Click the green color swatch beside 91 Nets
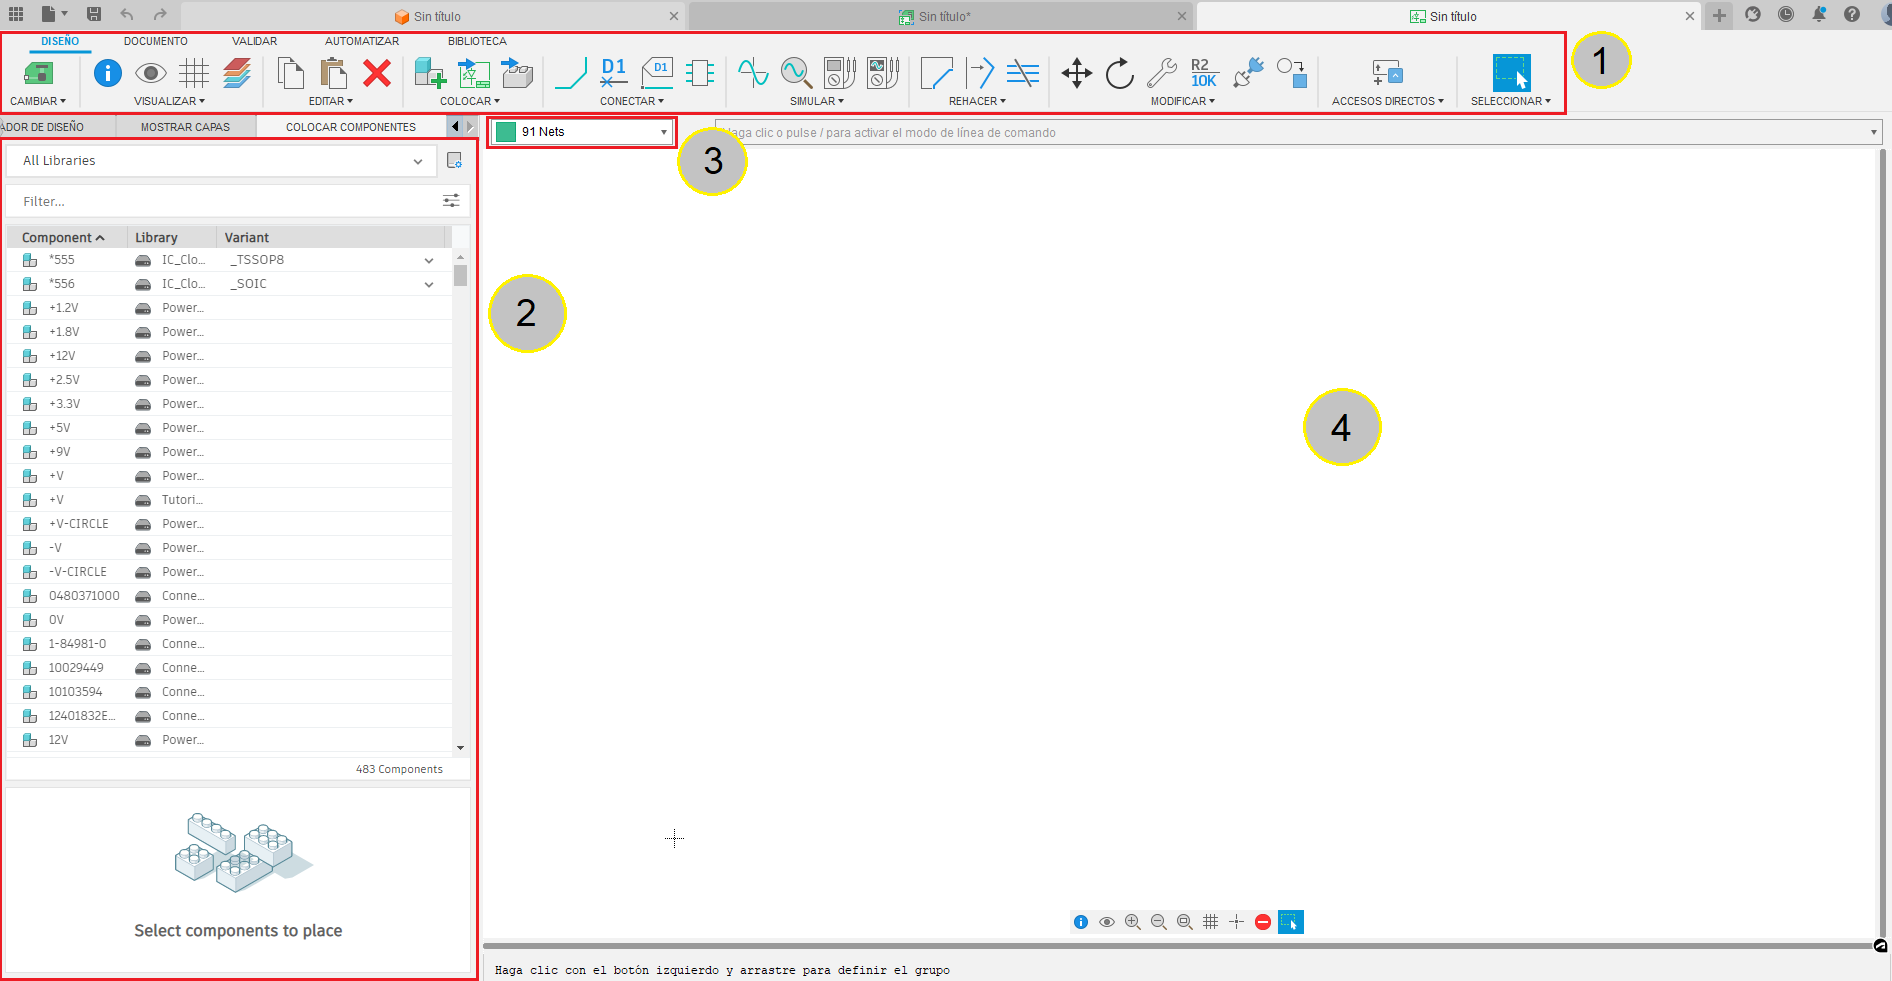Viewport: 1892px width, 981px height. [x=507, y=131]
